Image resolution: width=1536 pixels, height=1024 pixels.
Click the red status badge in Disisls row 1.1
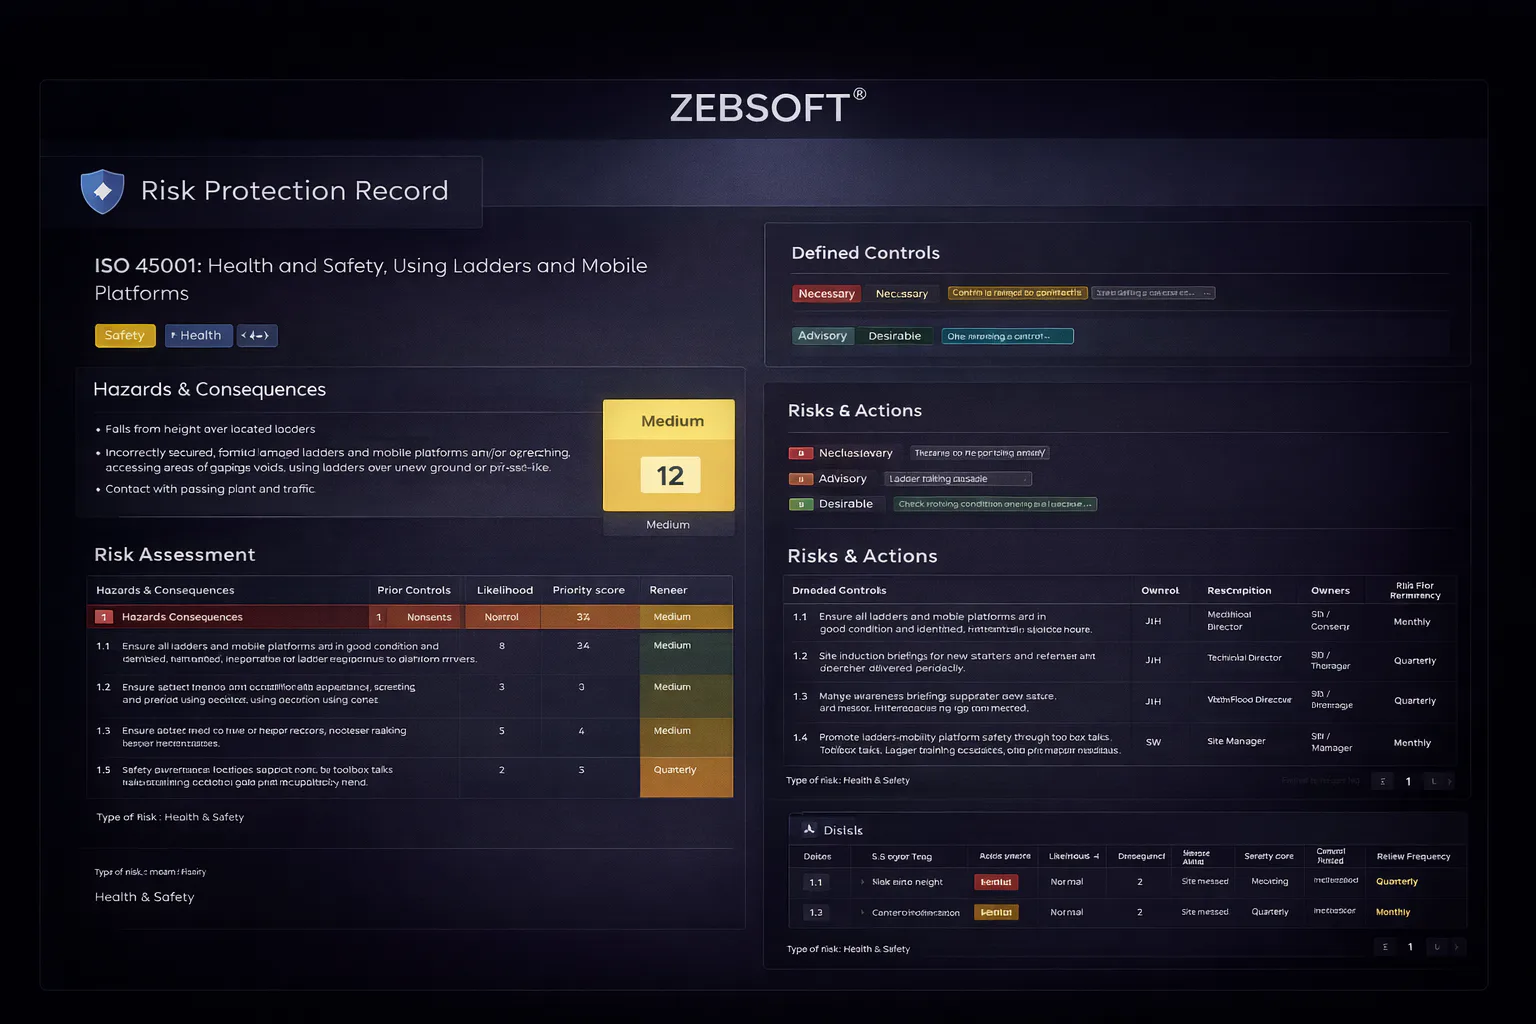pos(996,882)
